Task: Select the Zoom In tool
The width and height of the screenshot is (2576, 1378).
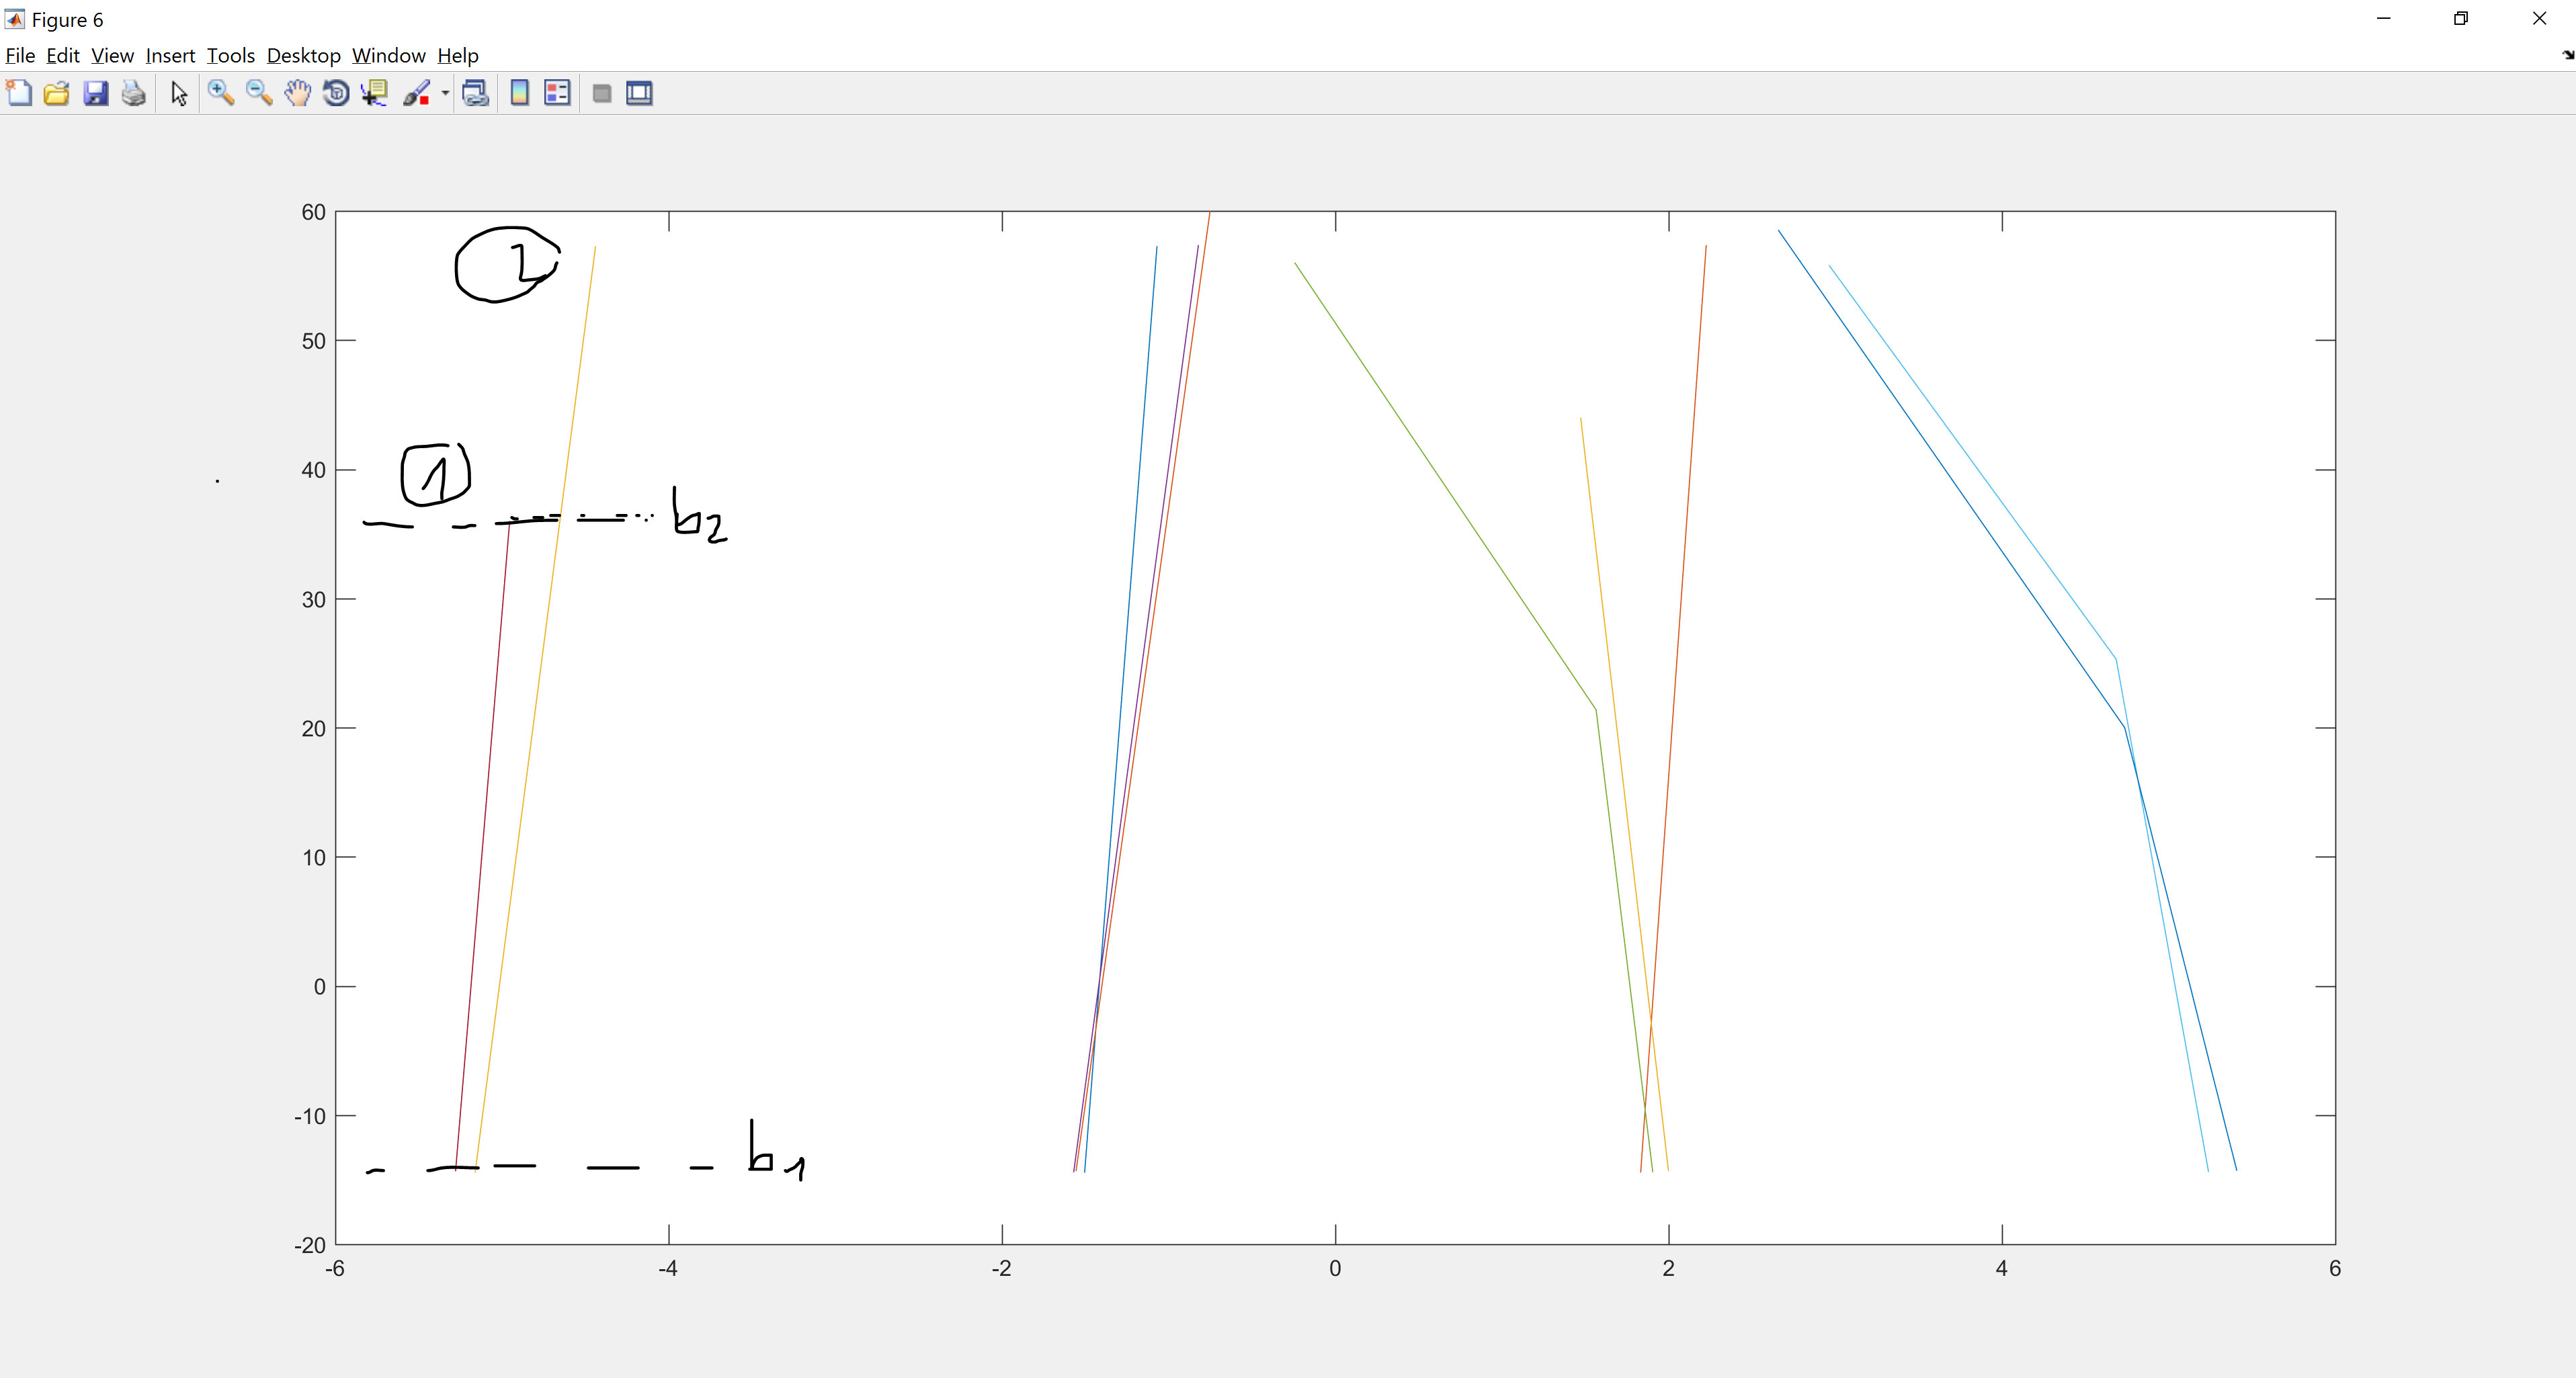Action: click(x=221, y=93)
